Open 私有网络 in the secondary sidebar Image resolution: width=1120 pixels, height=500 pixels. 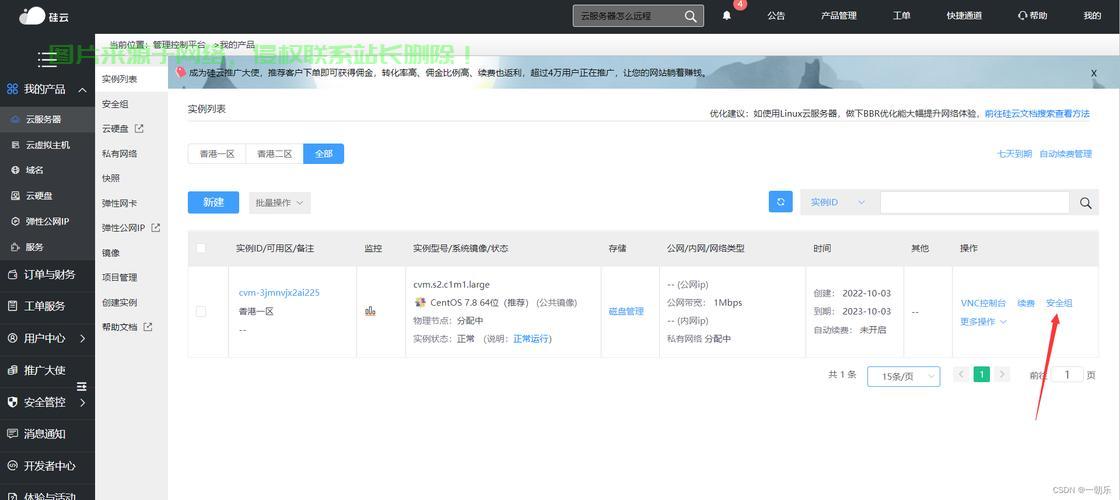point(119,154)
